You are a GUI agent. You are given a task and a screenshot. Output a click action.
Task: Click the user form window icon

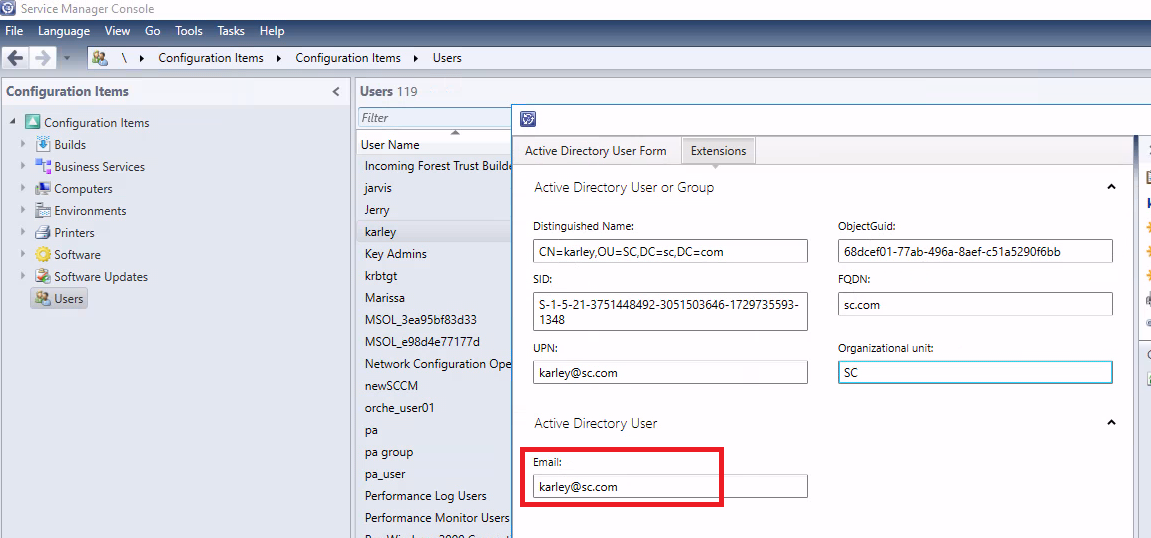tap(527, 119)
